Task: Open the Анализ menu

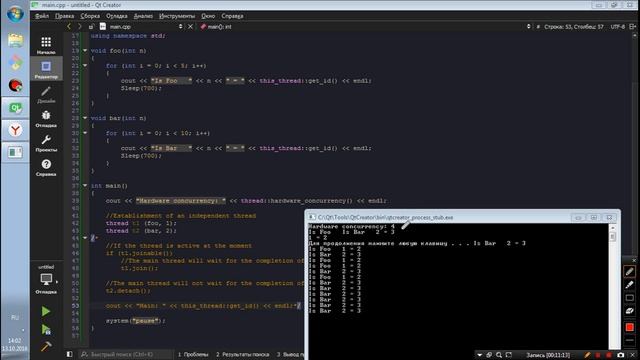Action: (143, 16)
